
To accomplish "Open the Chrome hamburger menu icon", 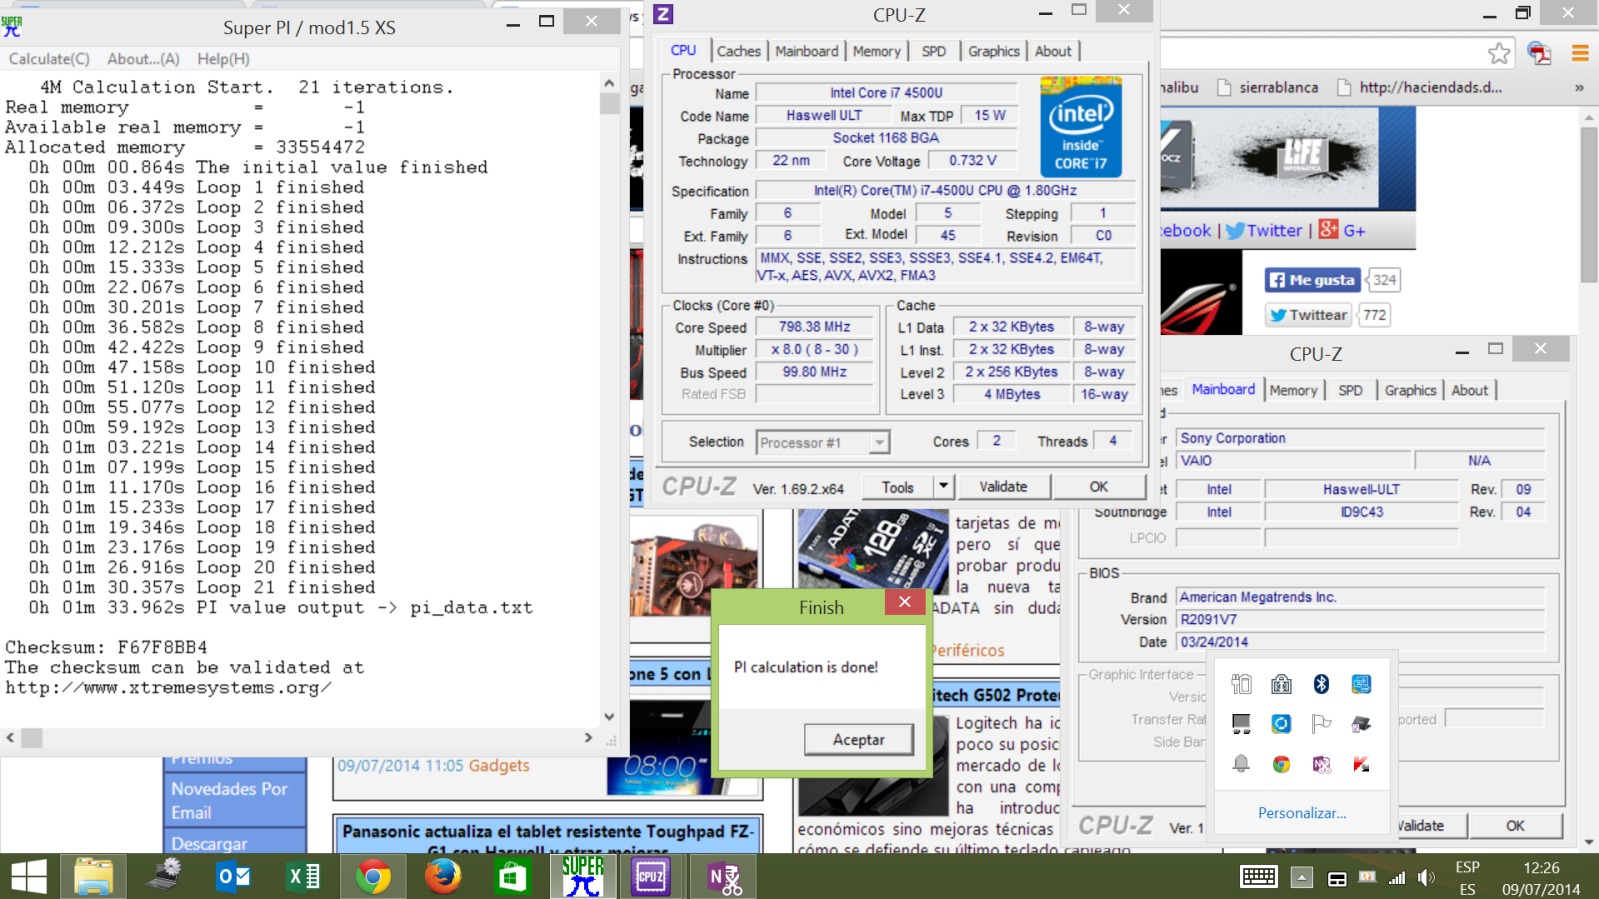I will click(1580, 54).
